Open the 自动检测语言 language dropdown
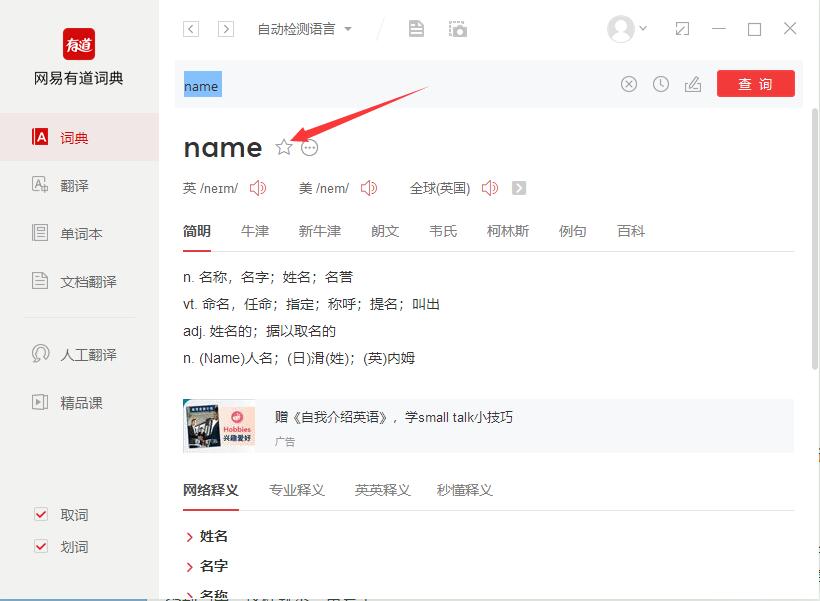 click(304, 29)
